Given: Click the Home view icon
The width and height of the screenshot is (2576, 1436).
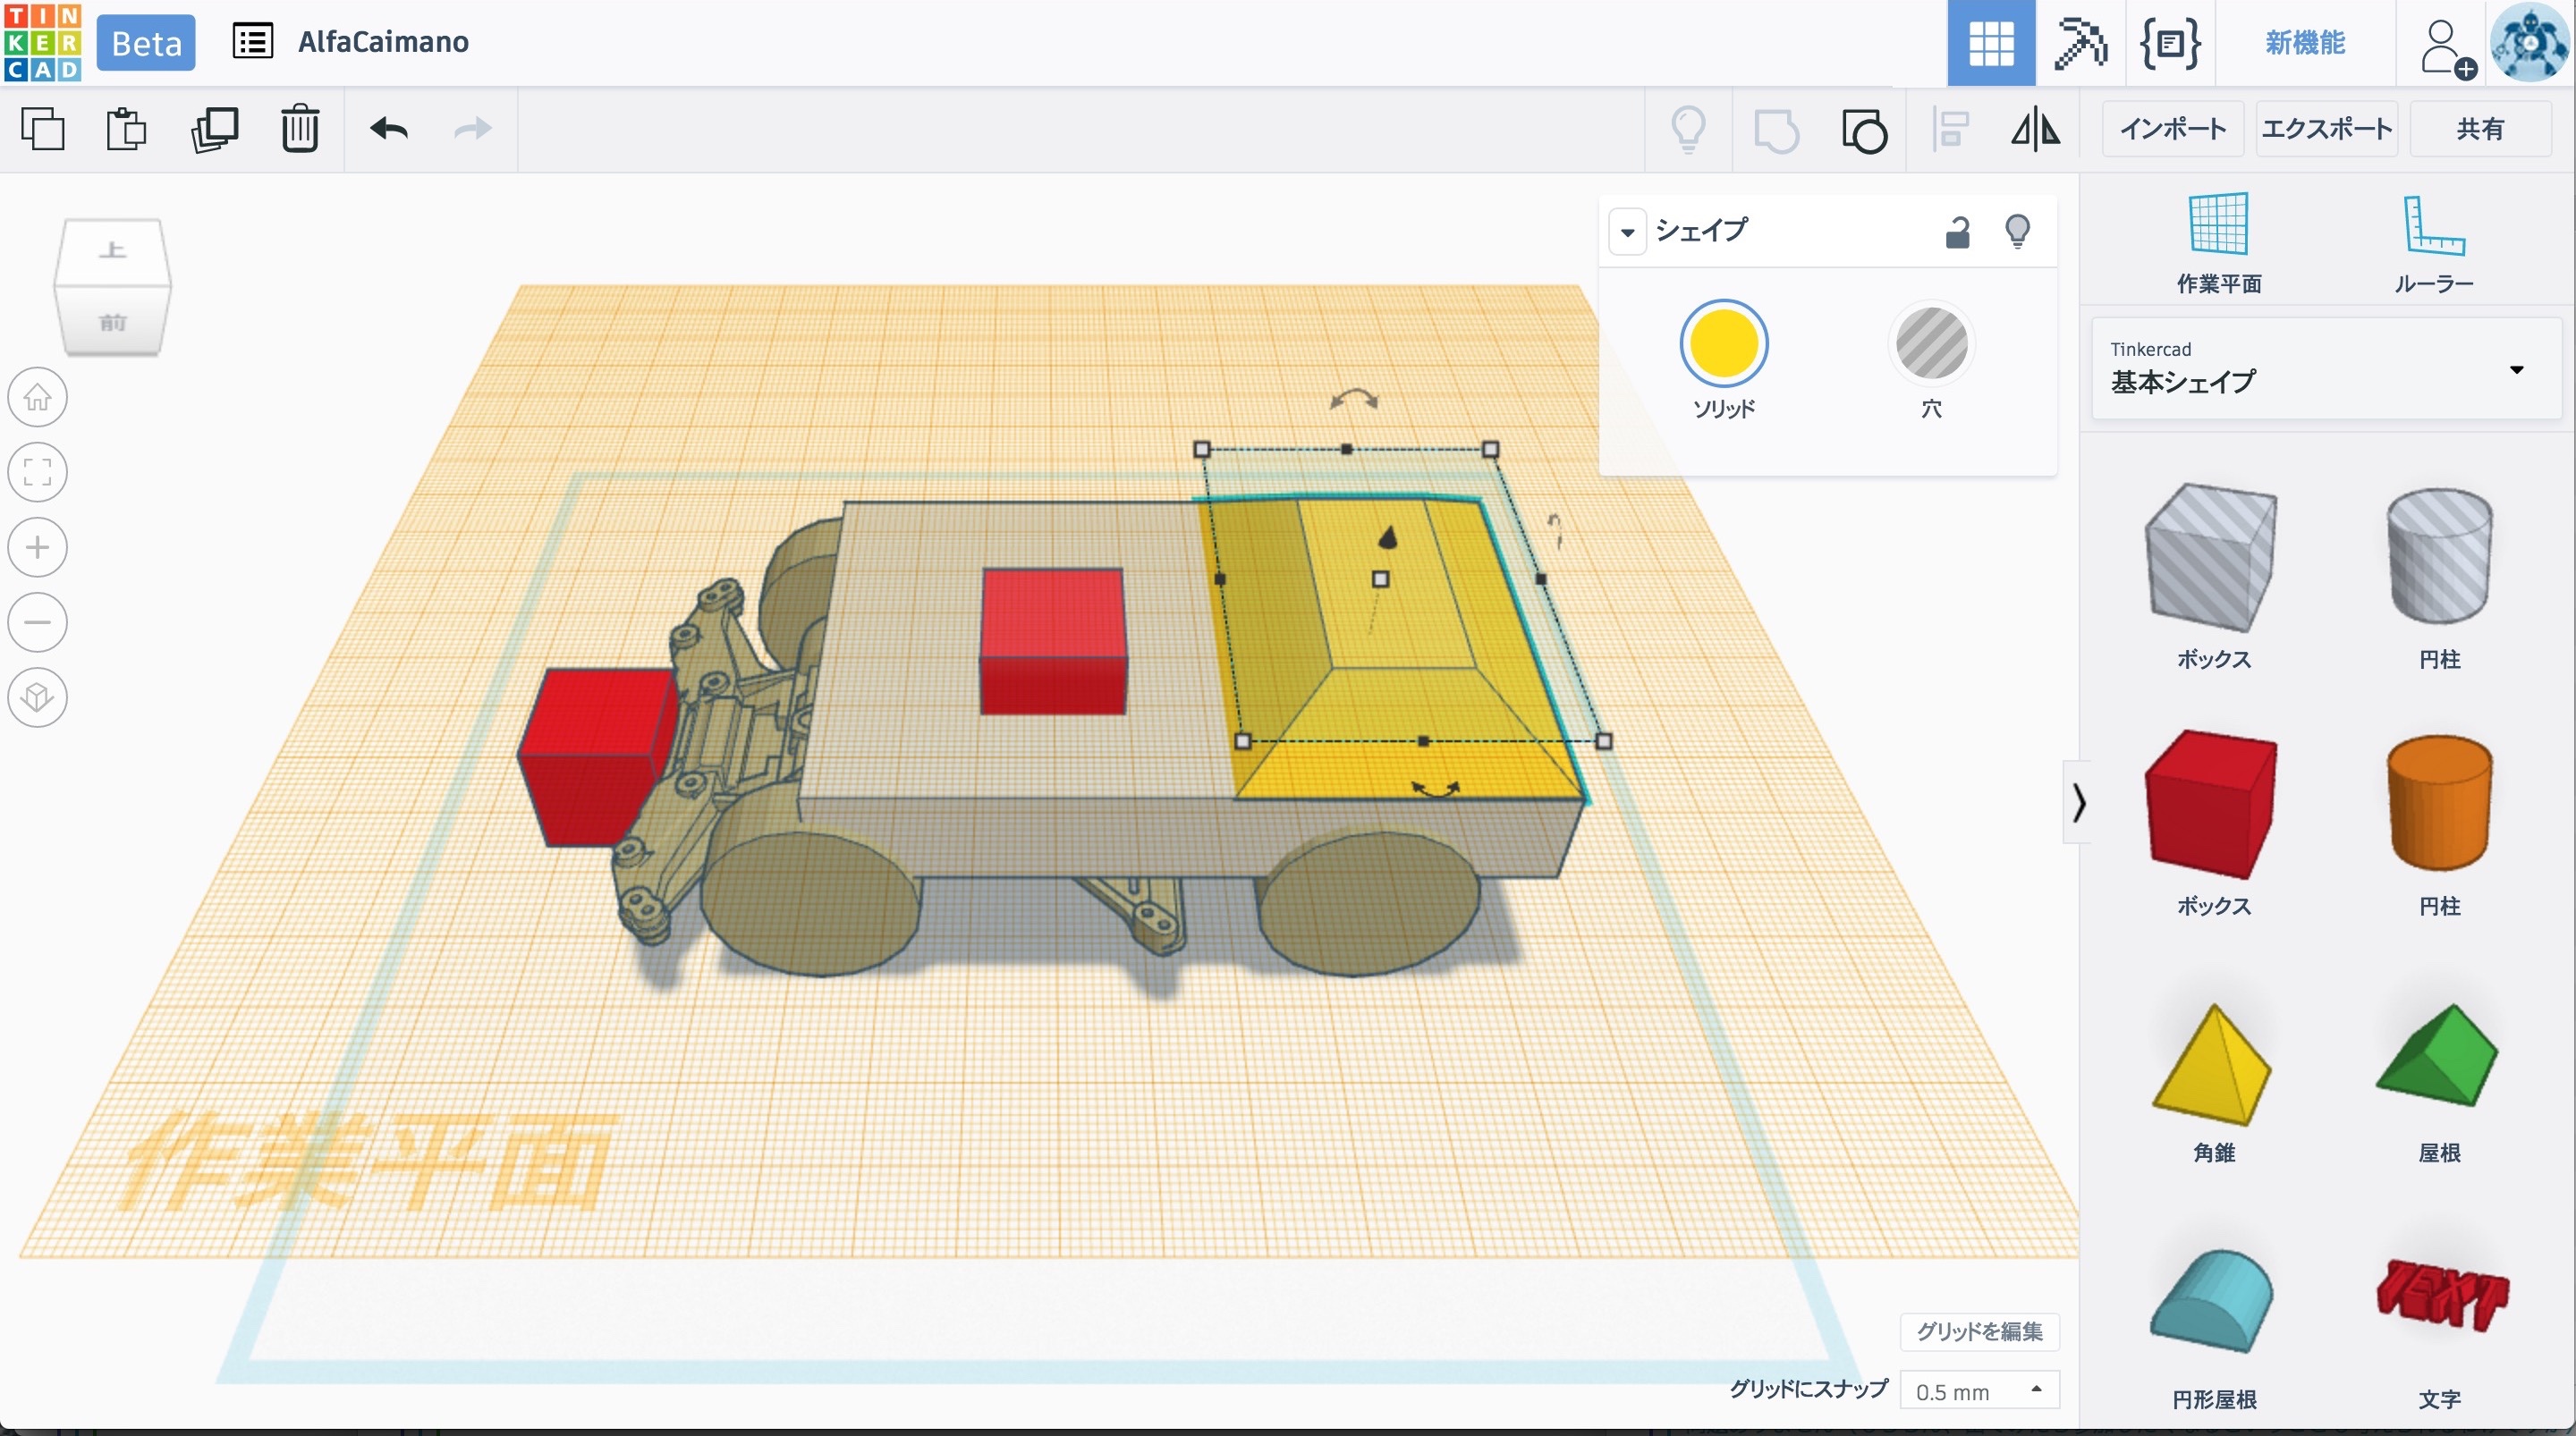Looking at the screenshot, I should pos(38,397).
